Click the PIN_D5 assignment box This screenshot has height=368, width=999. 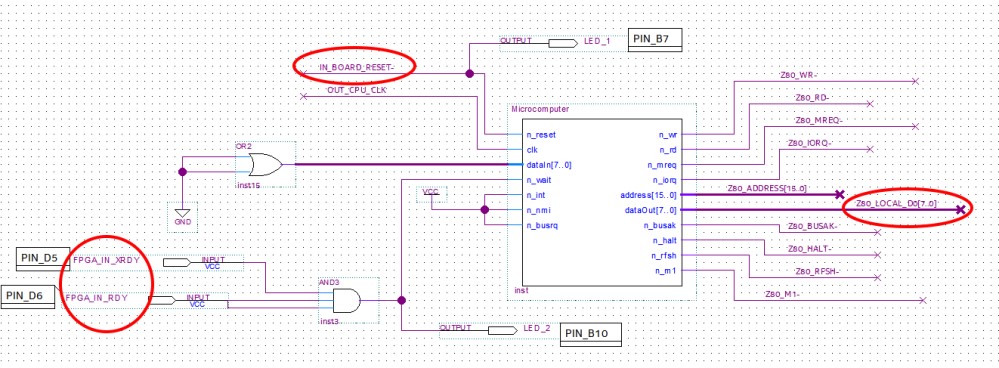click(43, 260)
